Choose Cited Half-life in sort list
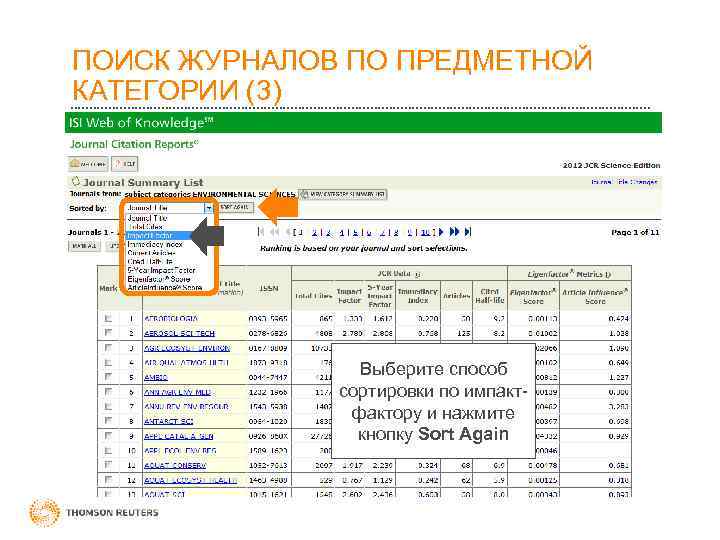 coord(150,262)
